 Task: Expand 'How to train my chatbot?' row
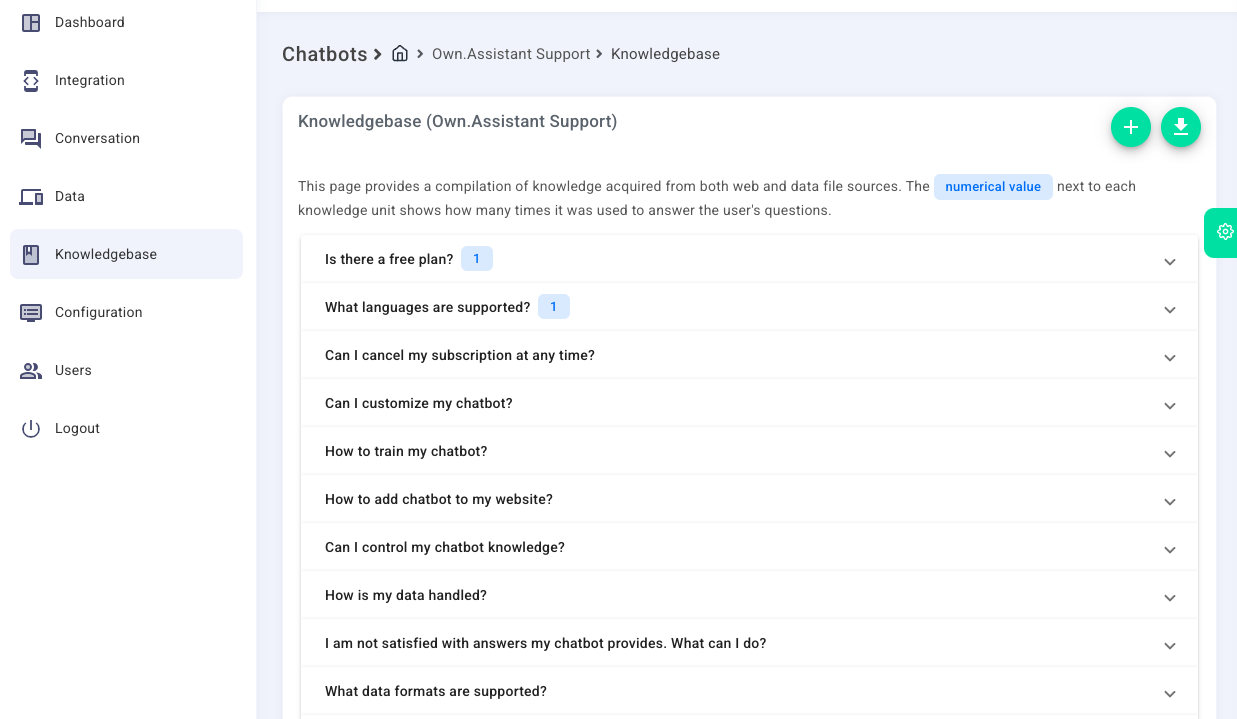(749, 451)
